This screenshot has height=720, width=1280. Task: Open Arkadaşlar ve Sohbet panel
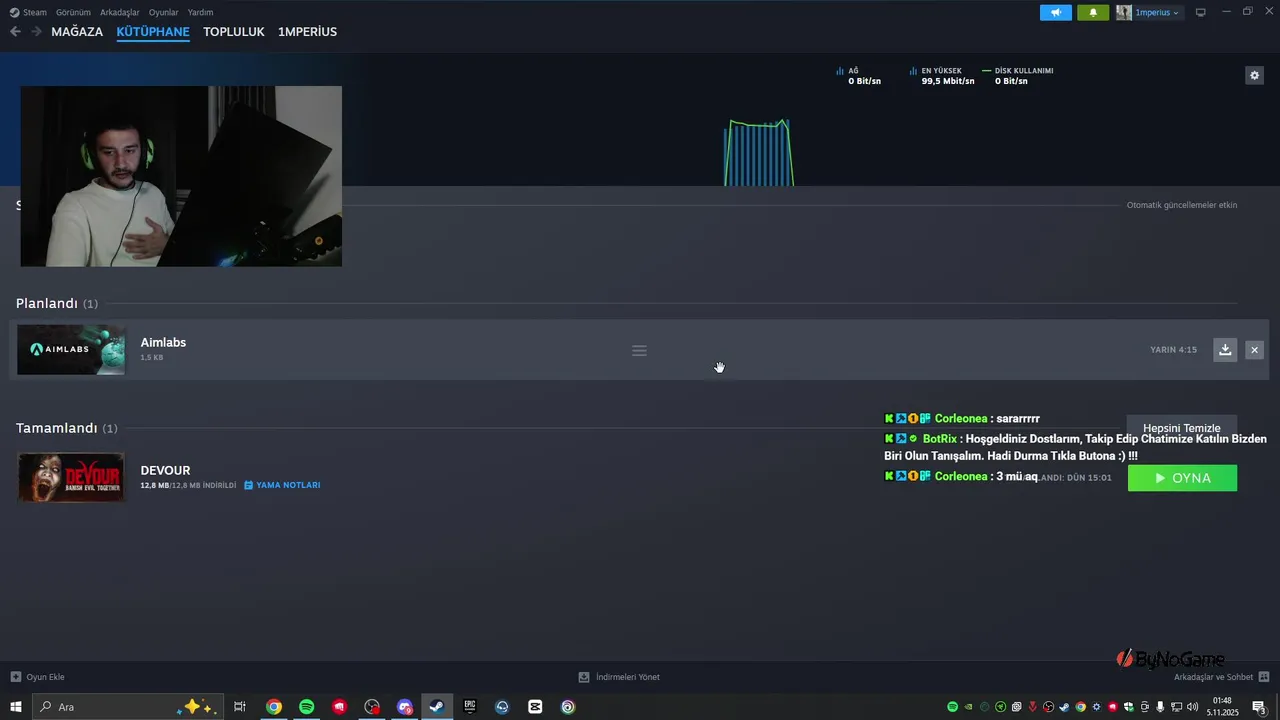[x=1221, y=677]
